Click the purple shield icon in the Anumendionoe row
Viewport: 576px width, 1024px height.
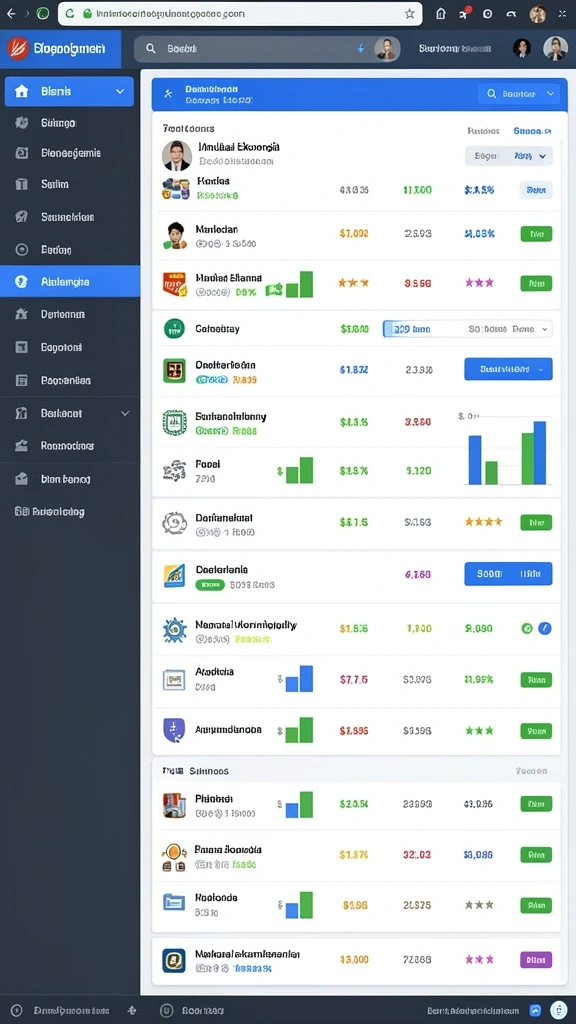coord(174,730)
